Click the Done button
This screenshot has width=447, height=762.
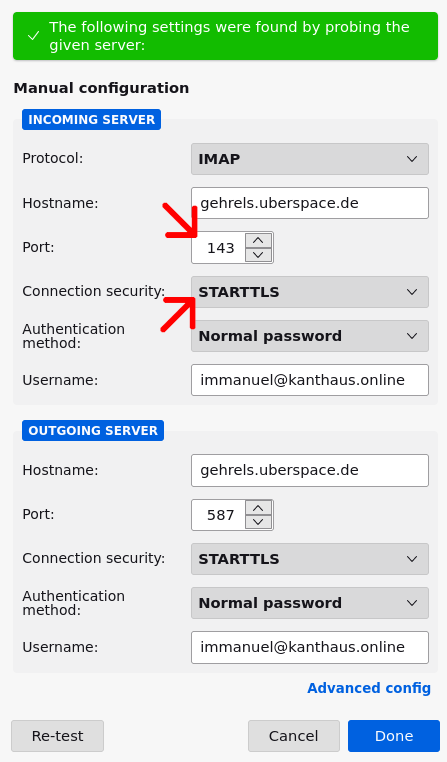tap(394, 736)
